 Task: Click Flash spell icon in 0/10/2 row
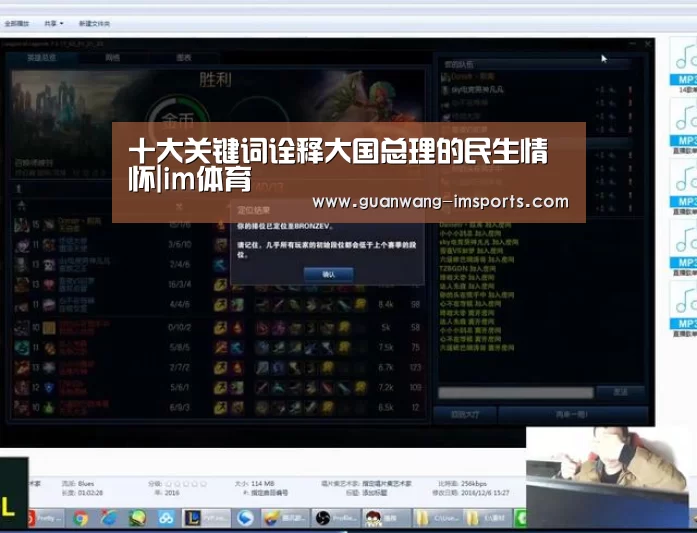pyautogui.click(x=220, y=328)
